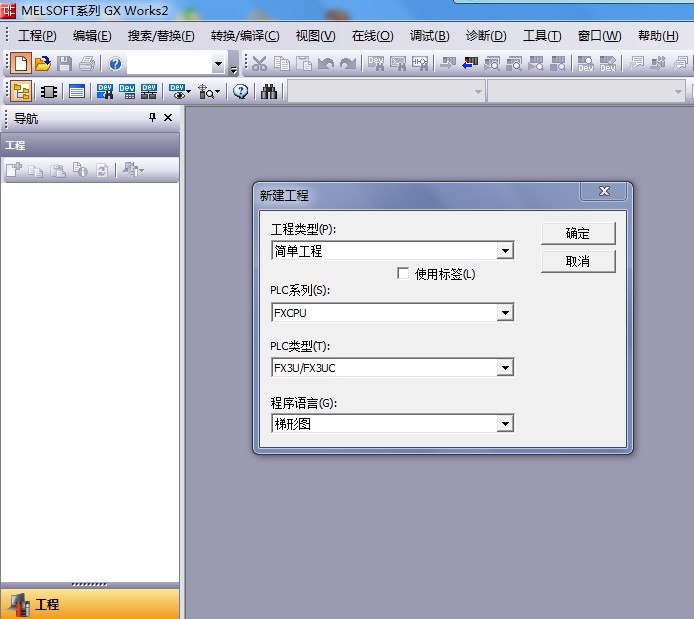Click the Save project floppy icon
Screen dimensions: 694x619
(64, 64)
